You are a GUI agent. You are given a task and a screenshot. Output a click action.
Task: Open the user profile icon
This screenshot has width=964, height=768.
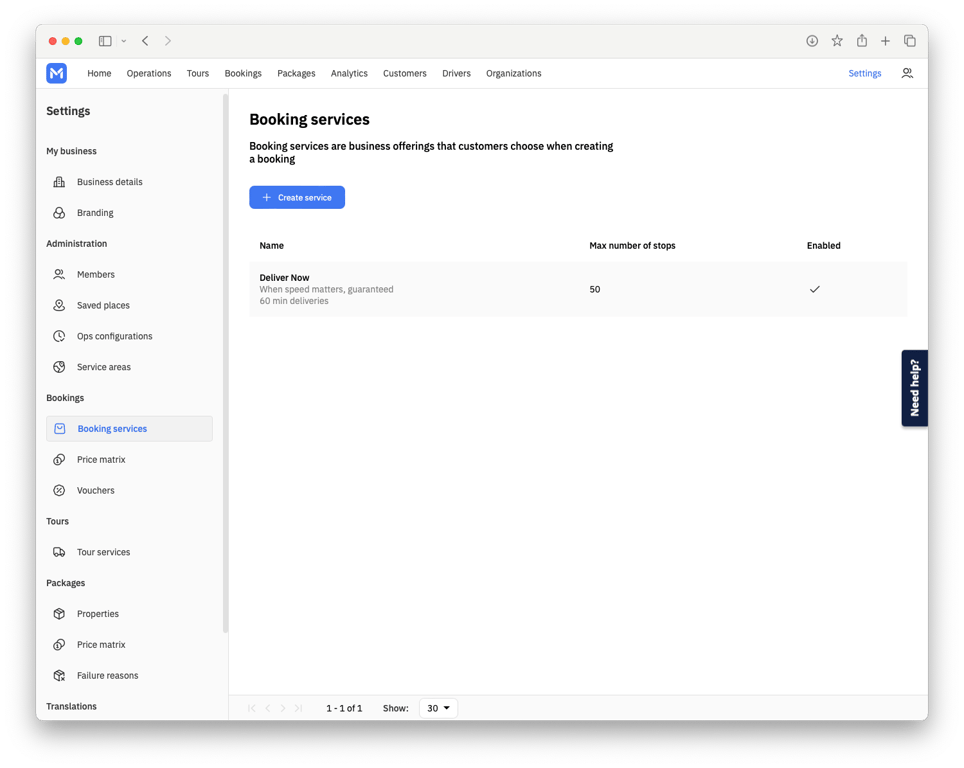[907, 73]
